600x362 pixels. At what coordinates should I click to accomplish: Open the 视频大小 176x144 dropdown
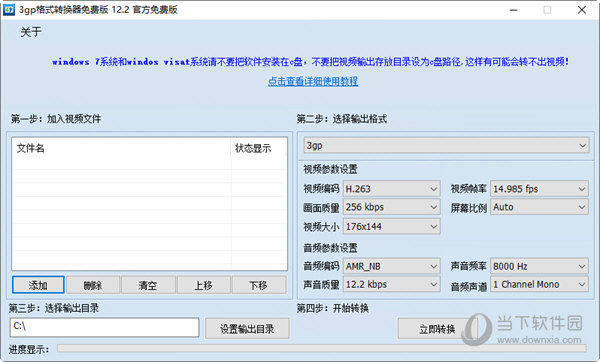(x=391, y=227)
